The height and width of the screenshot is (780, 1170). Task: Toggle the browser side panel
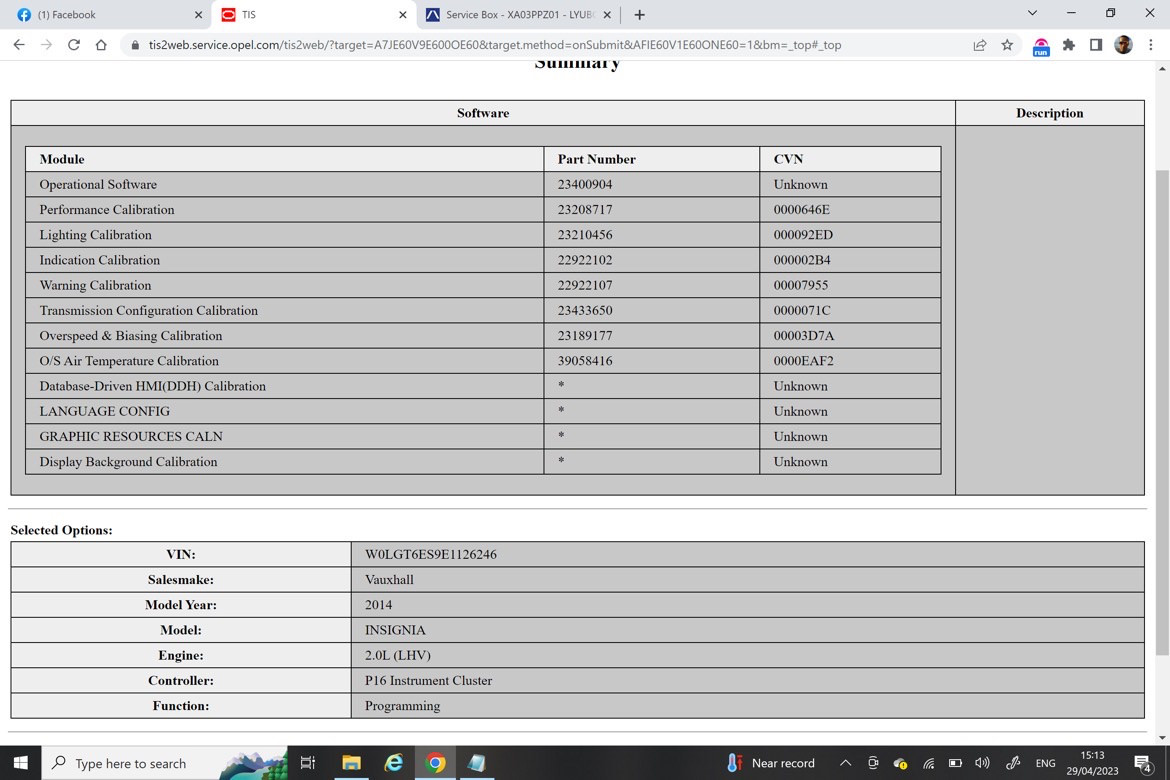1095,45
